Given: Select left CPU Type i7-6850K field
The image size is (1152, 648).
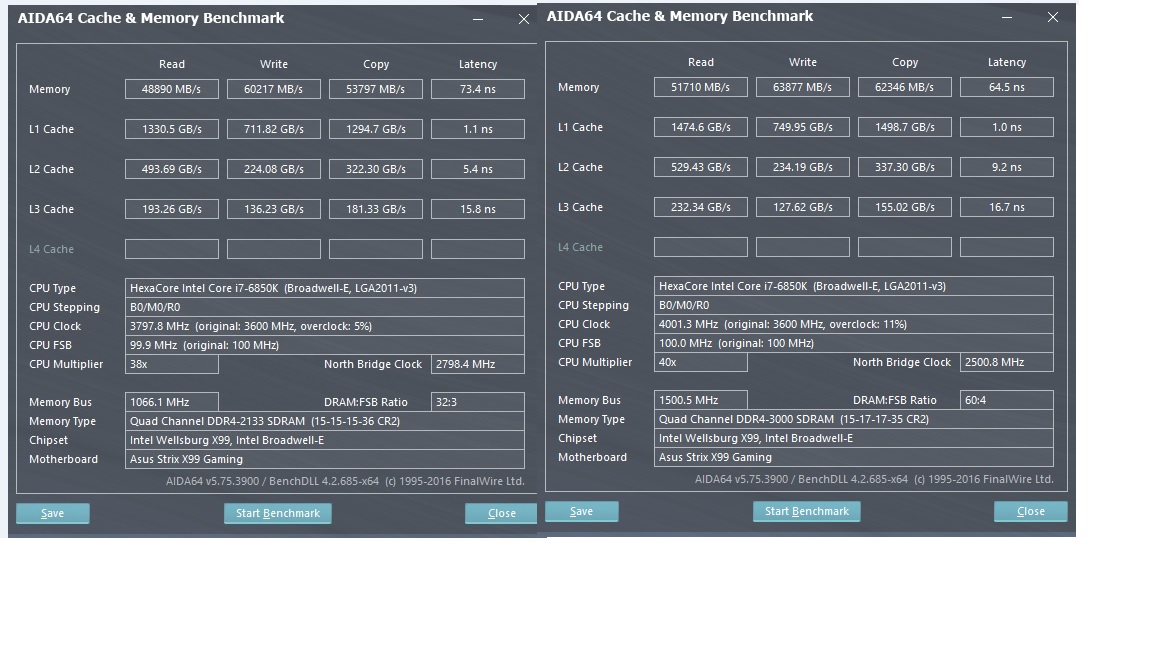Looking at the screenshot, I should click(x=325, y=288).
